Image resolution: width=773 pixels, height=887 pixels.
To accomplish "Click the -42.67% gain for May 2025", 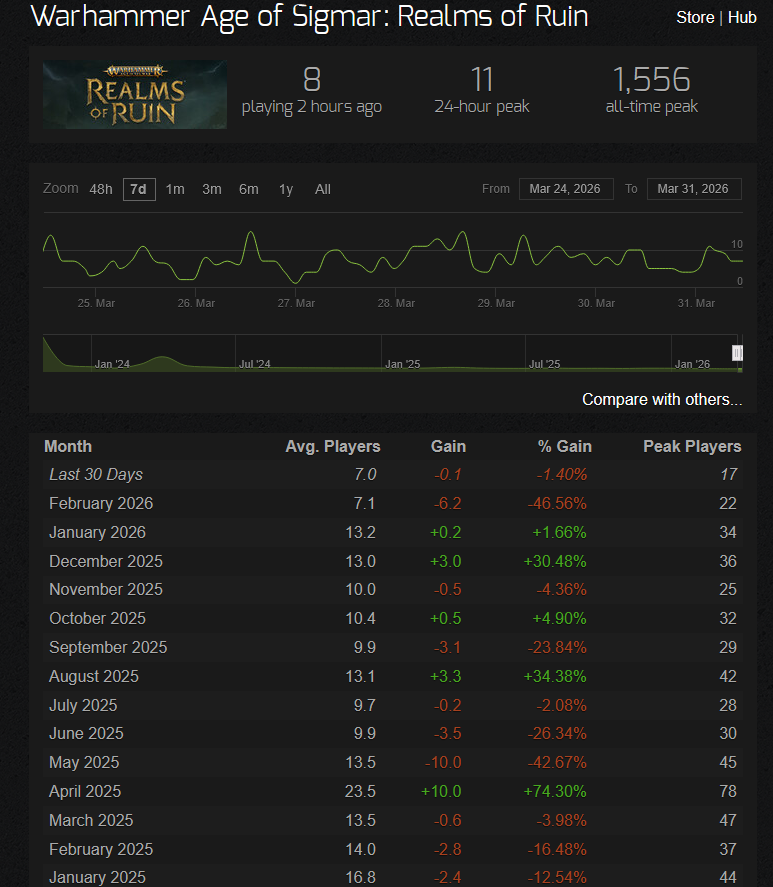I will pyautogui.click(x=557, y=762).
